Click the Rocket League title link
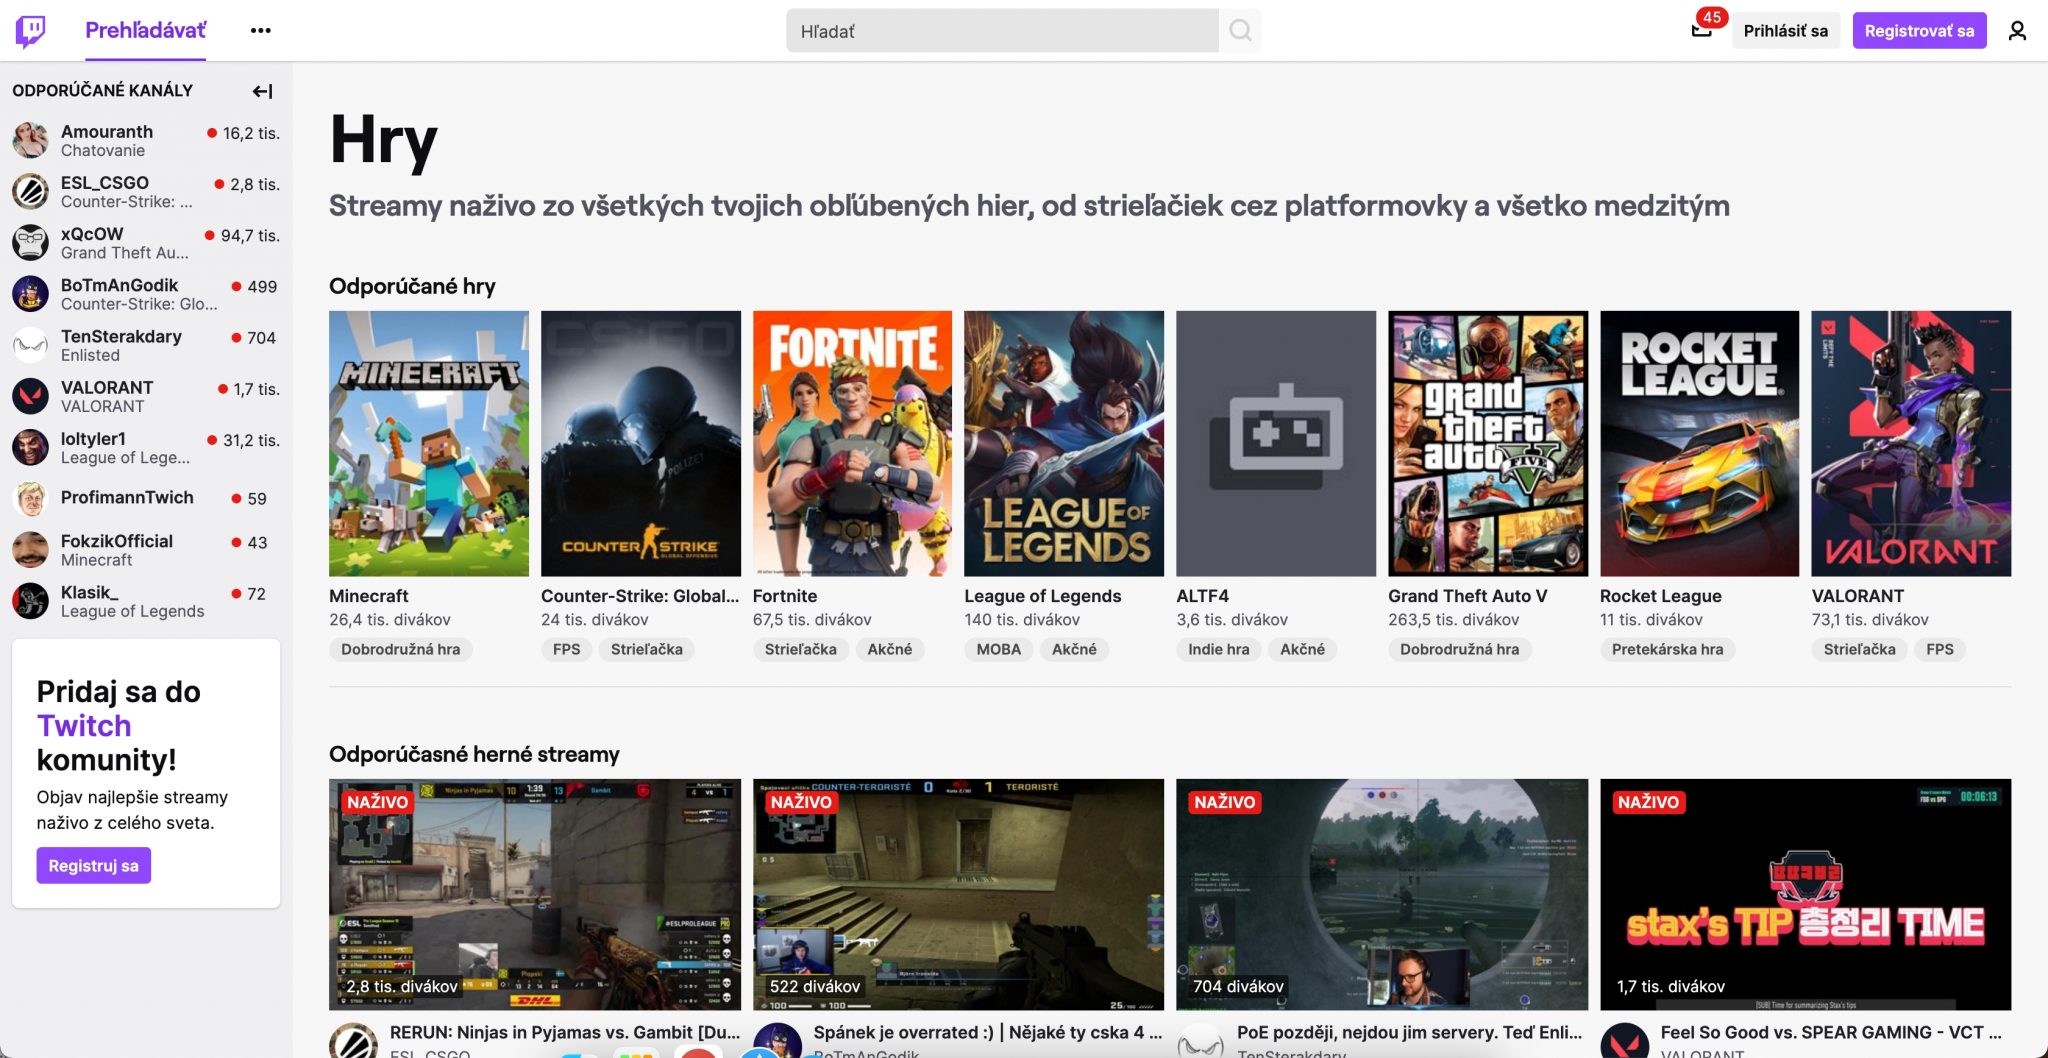This screenshot has width=2048, height=1058. pos(1661,596)
